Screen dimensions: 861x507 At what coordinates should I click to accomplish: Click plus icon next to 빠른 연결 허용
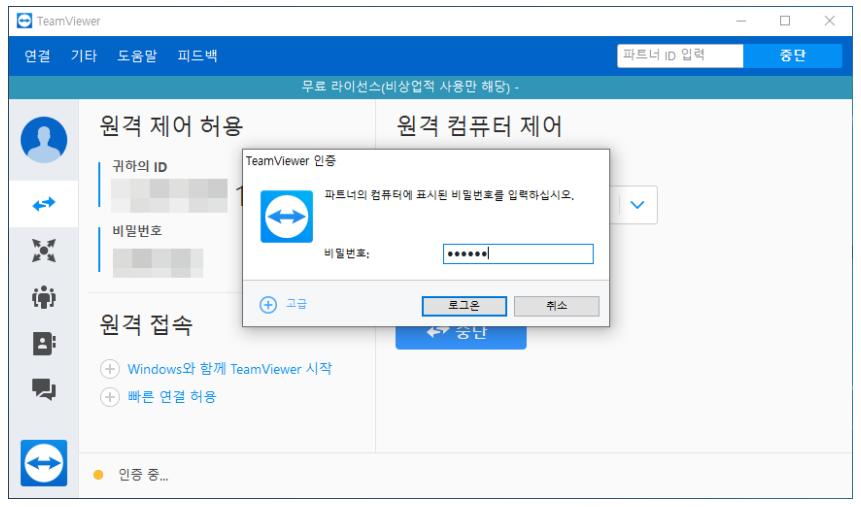point(110,397)
